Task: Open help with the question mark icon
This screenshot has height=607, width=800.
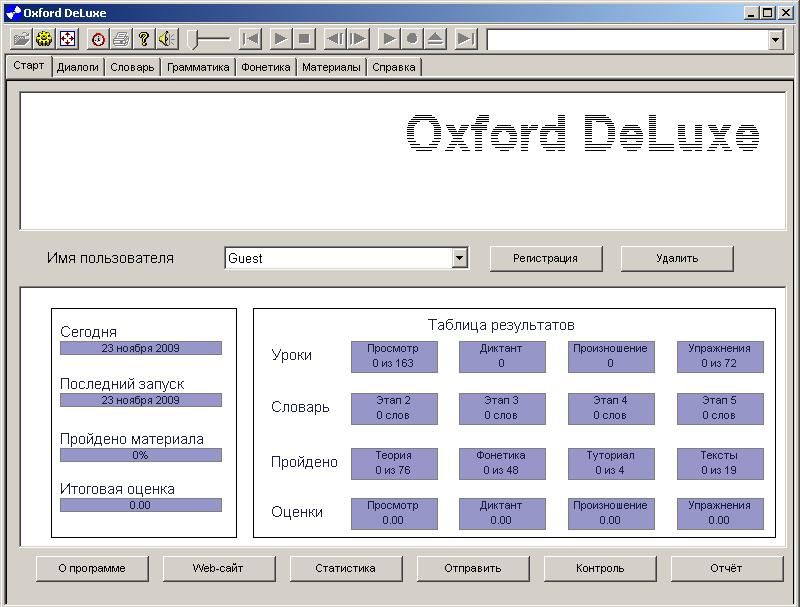Action: (x=144, y=39)
